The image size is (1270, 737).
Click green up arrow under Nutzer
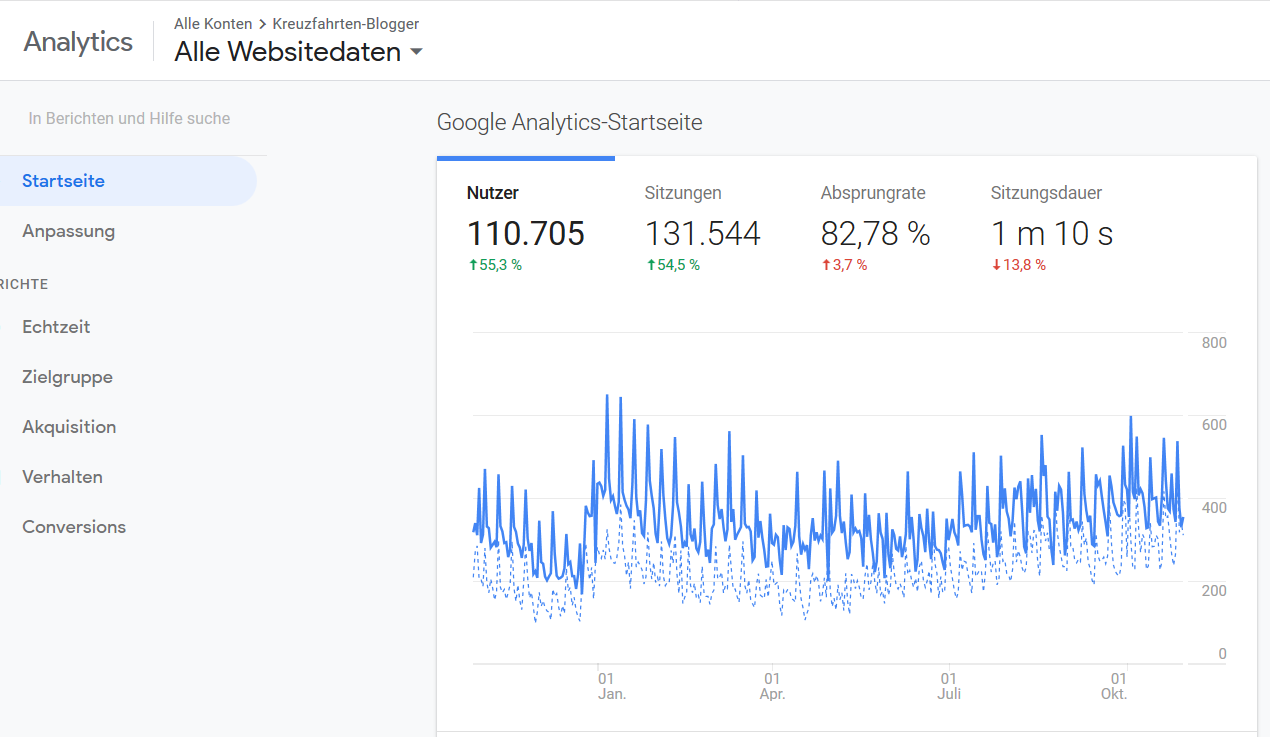[473, 265]
